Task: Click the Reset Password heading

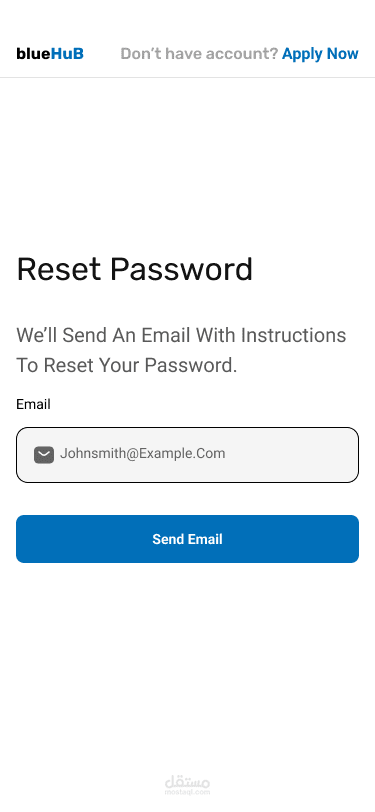Action: pyautogui.click(x=135, y=269)
